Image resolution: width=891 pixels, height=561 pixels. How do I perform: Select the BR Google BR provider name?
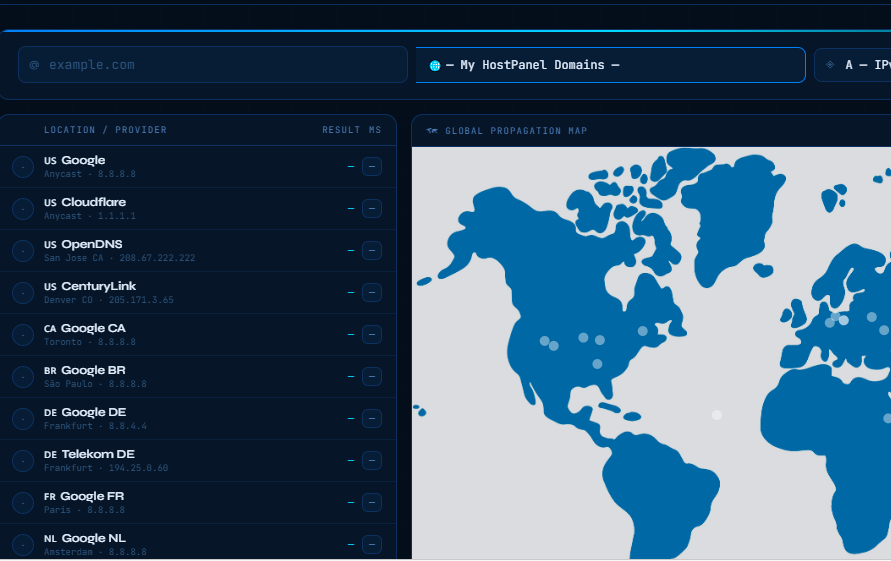[x=85, y=371]
